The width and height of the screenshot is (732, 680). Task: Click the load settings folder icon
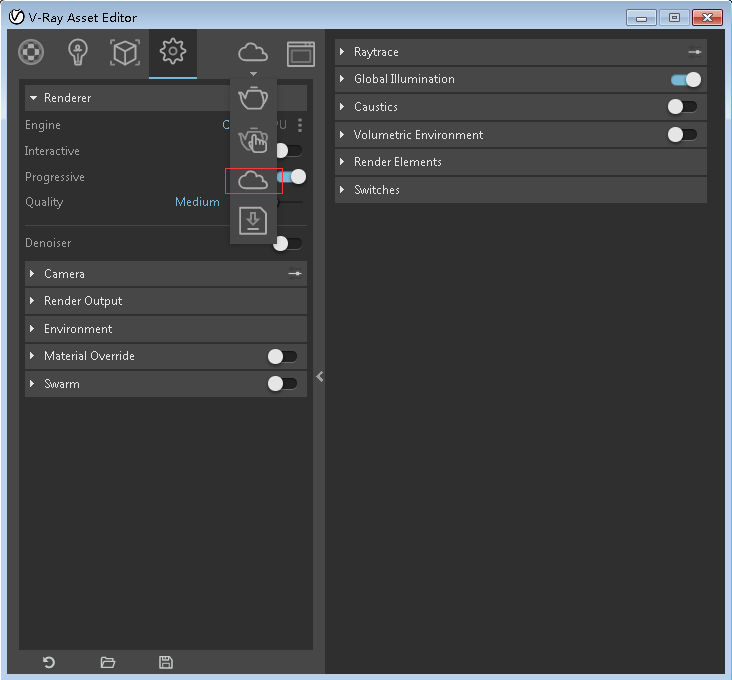(108, 662)
